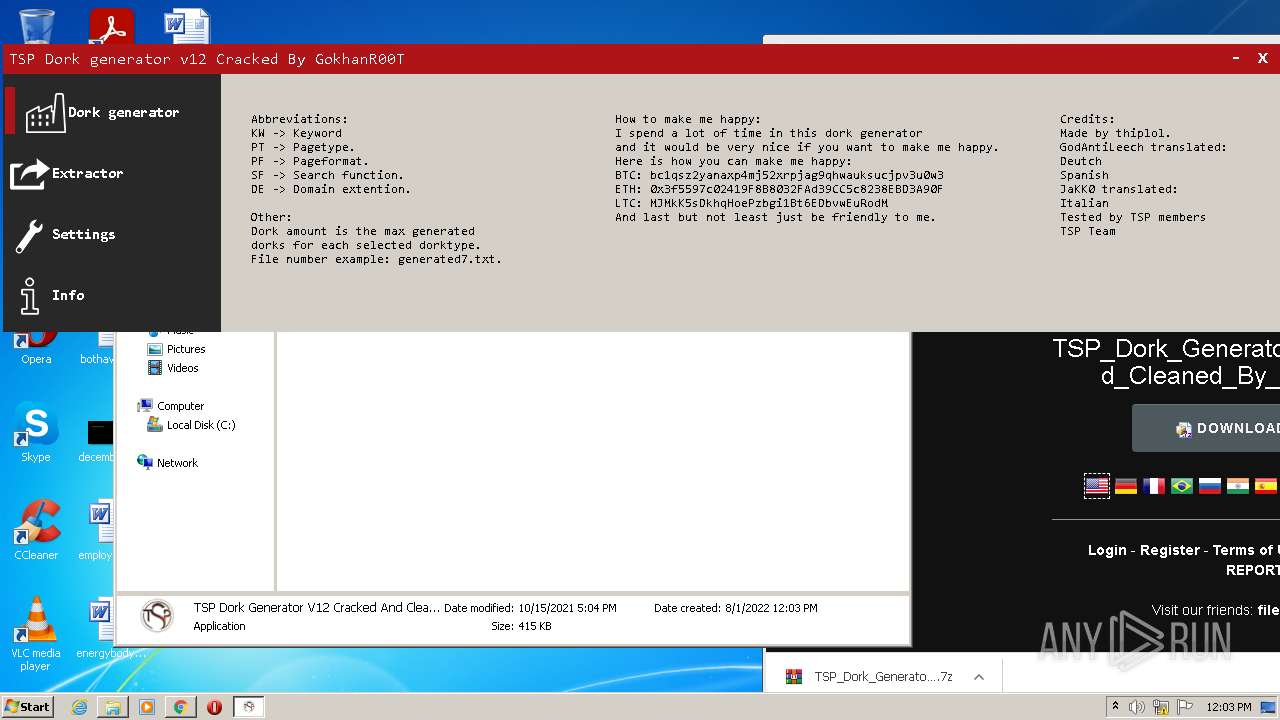Open the Register link on web page
The width and height of the screenshot is (1280, 720).
[x=1170, y=550]
